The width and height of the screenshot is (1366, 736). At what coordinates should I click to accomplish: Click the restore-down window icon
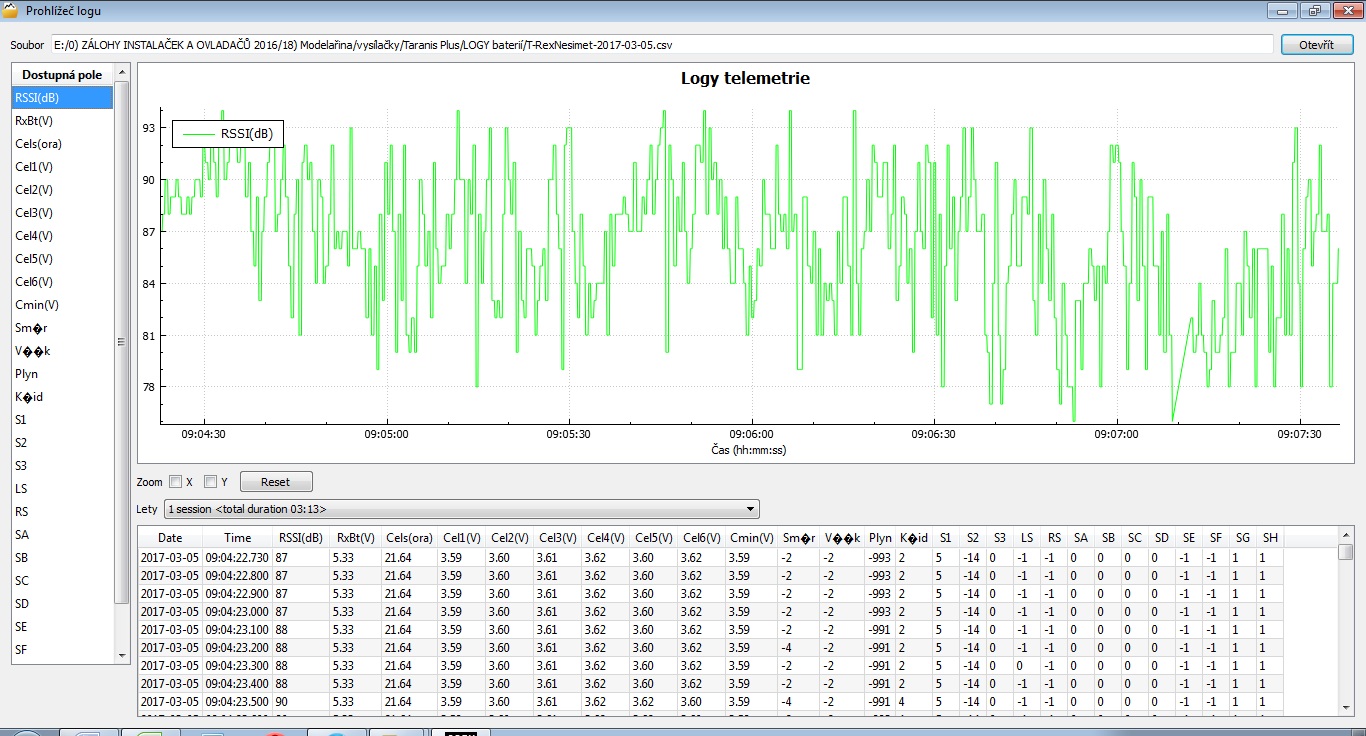(1314, 11)
